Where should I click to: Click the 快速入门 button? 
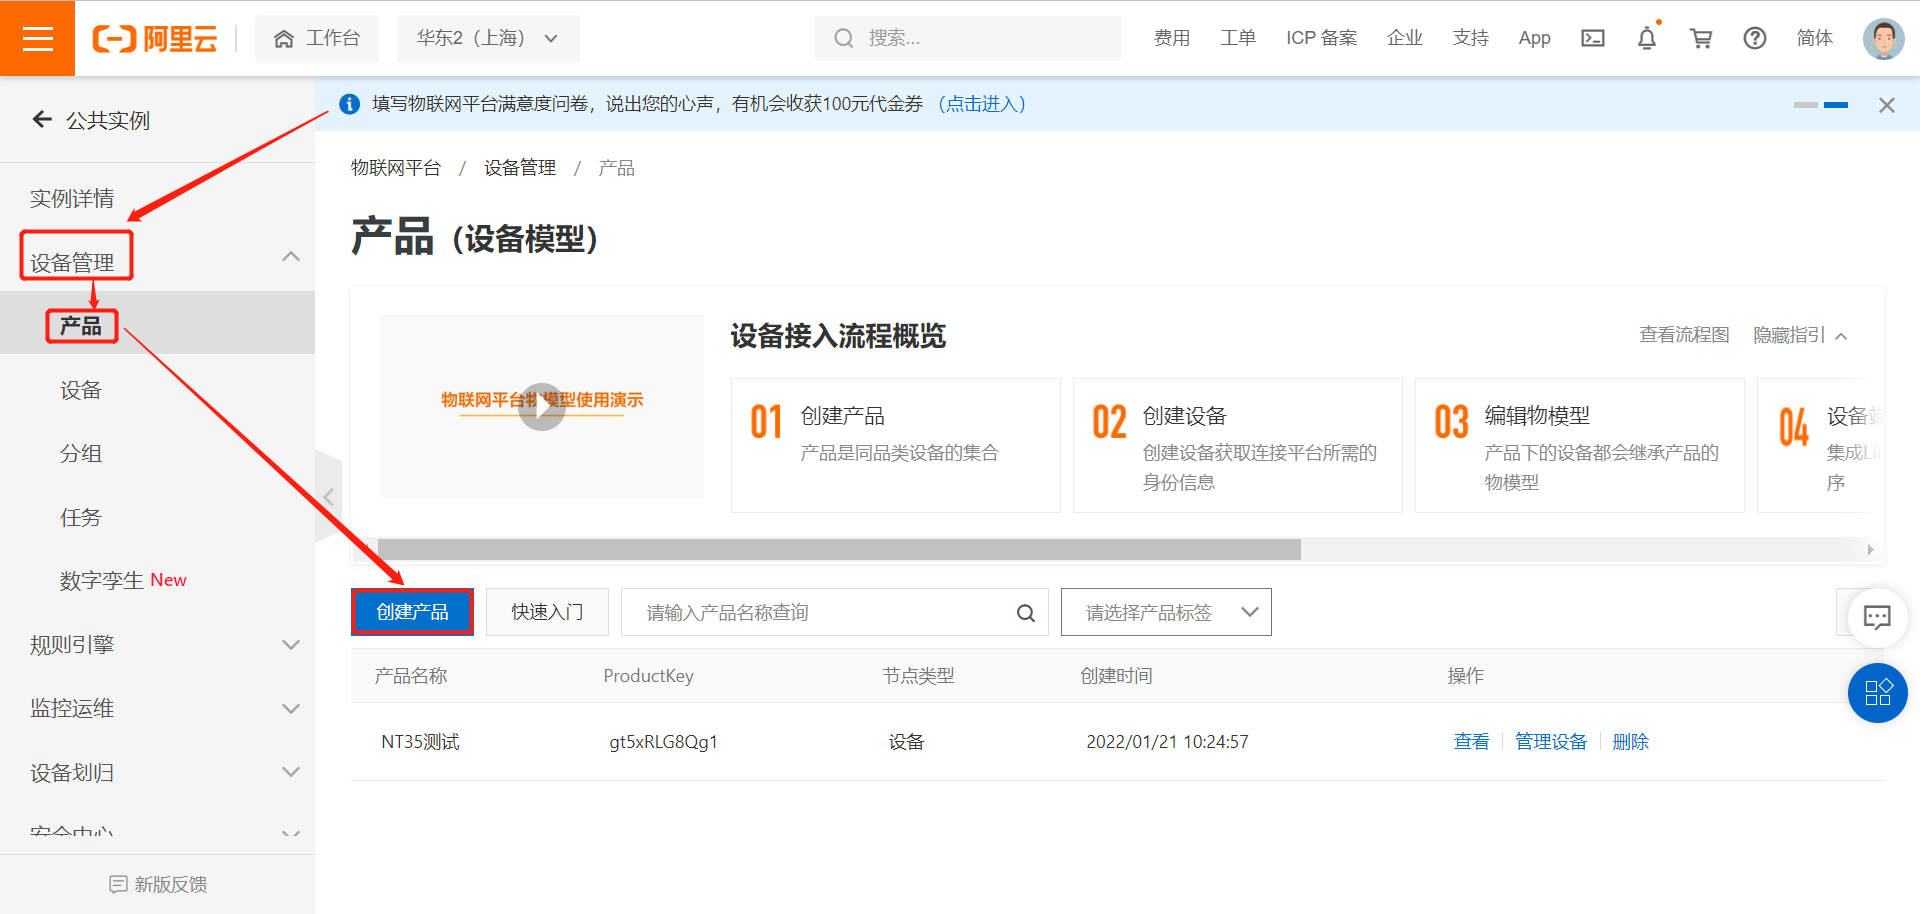coord(547,612)
